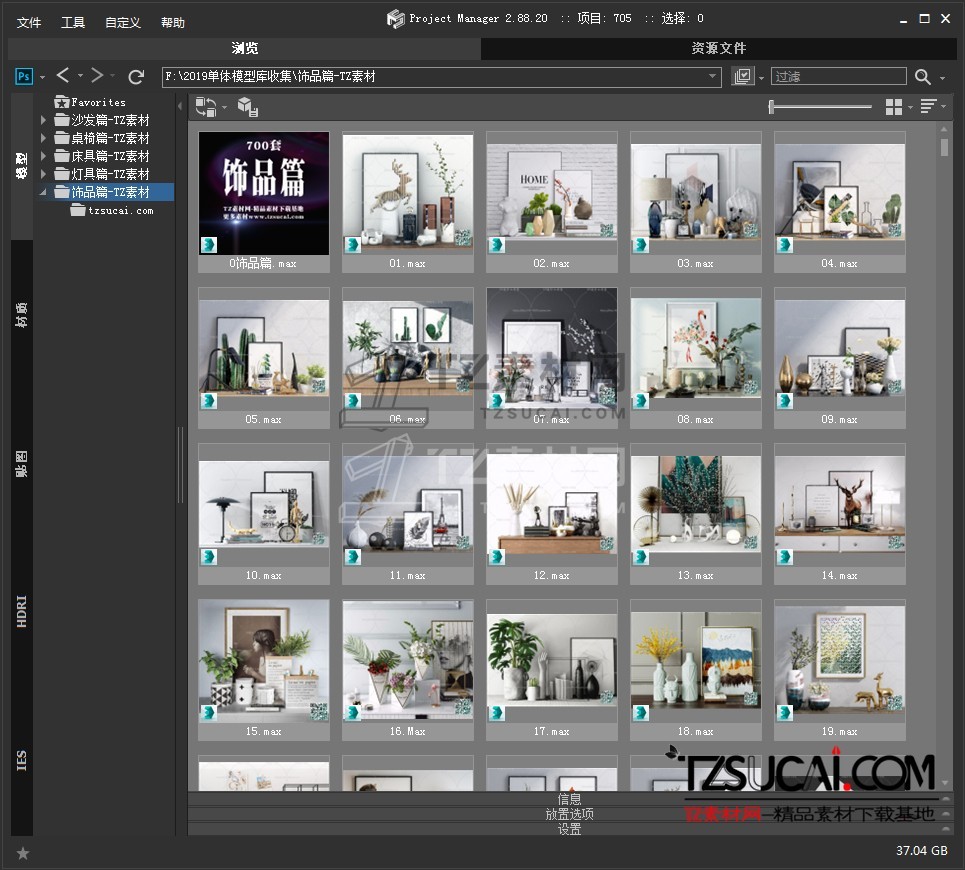Open the folder path dropdown list

pyautogui.click(x=713, y=77)
